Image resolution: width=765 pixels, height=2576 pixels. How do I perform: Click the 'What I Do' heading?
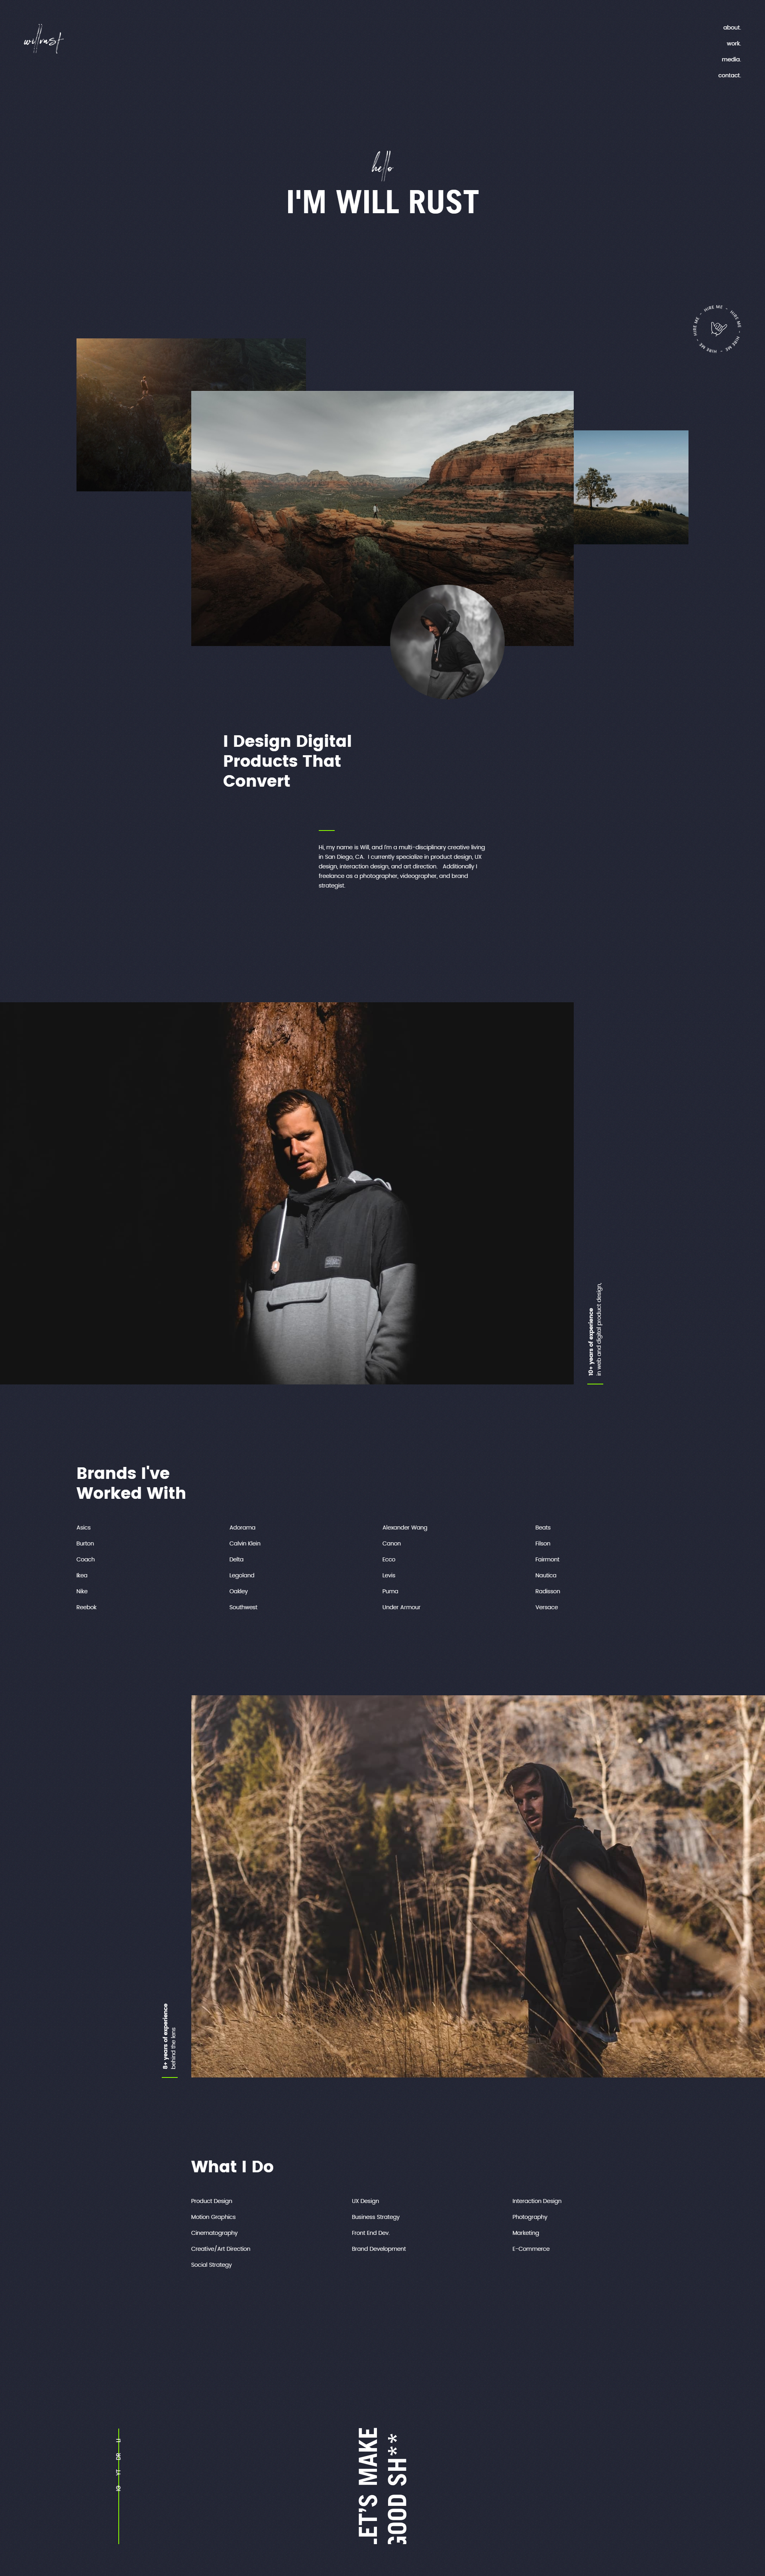(x=232, y=2166)
